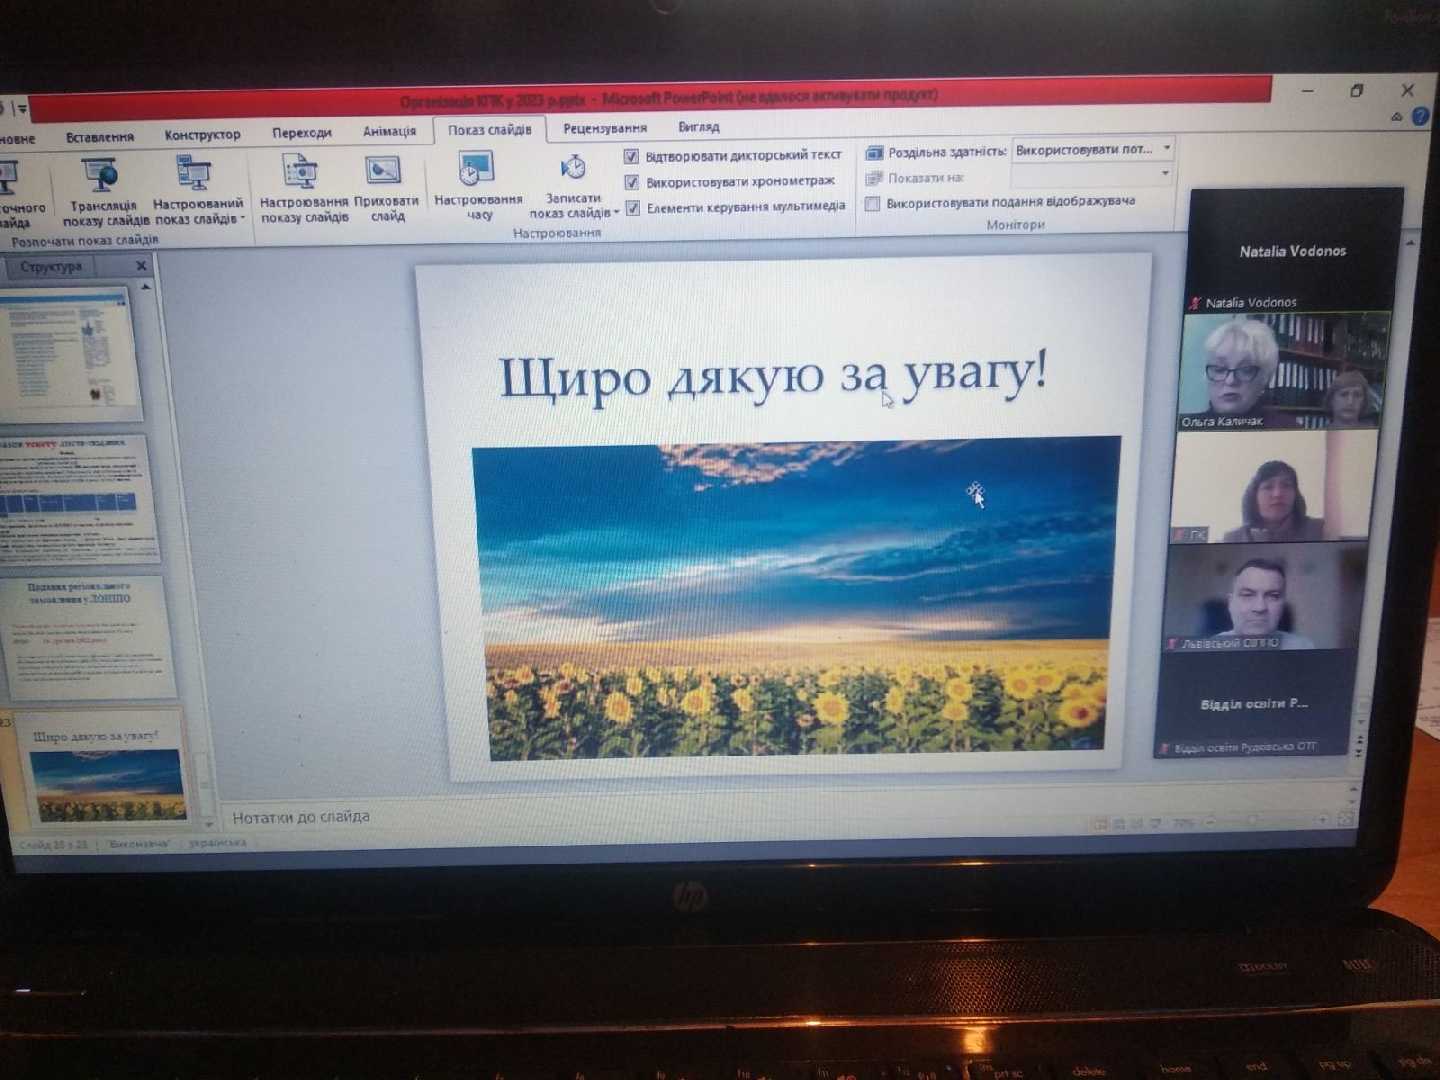This screenshot has width=1440, height=1080.
Task: Uncheck Відтворювати дикторський текст
Action: [x=631, y=156]
